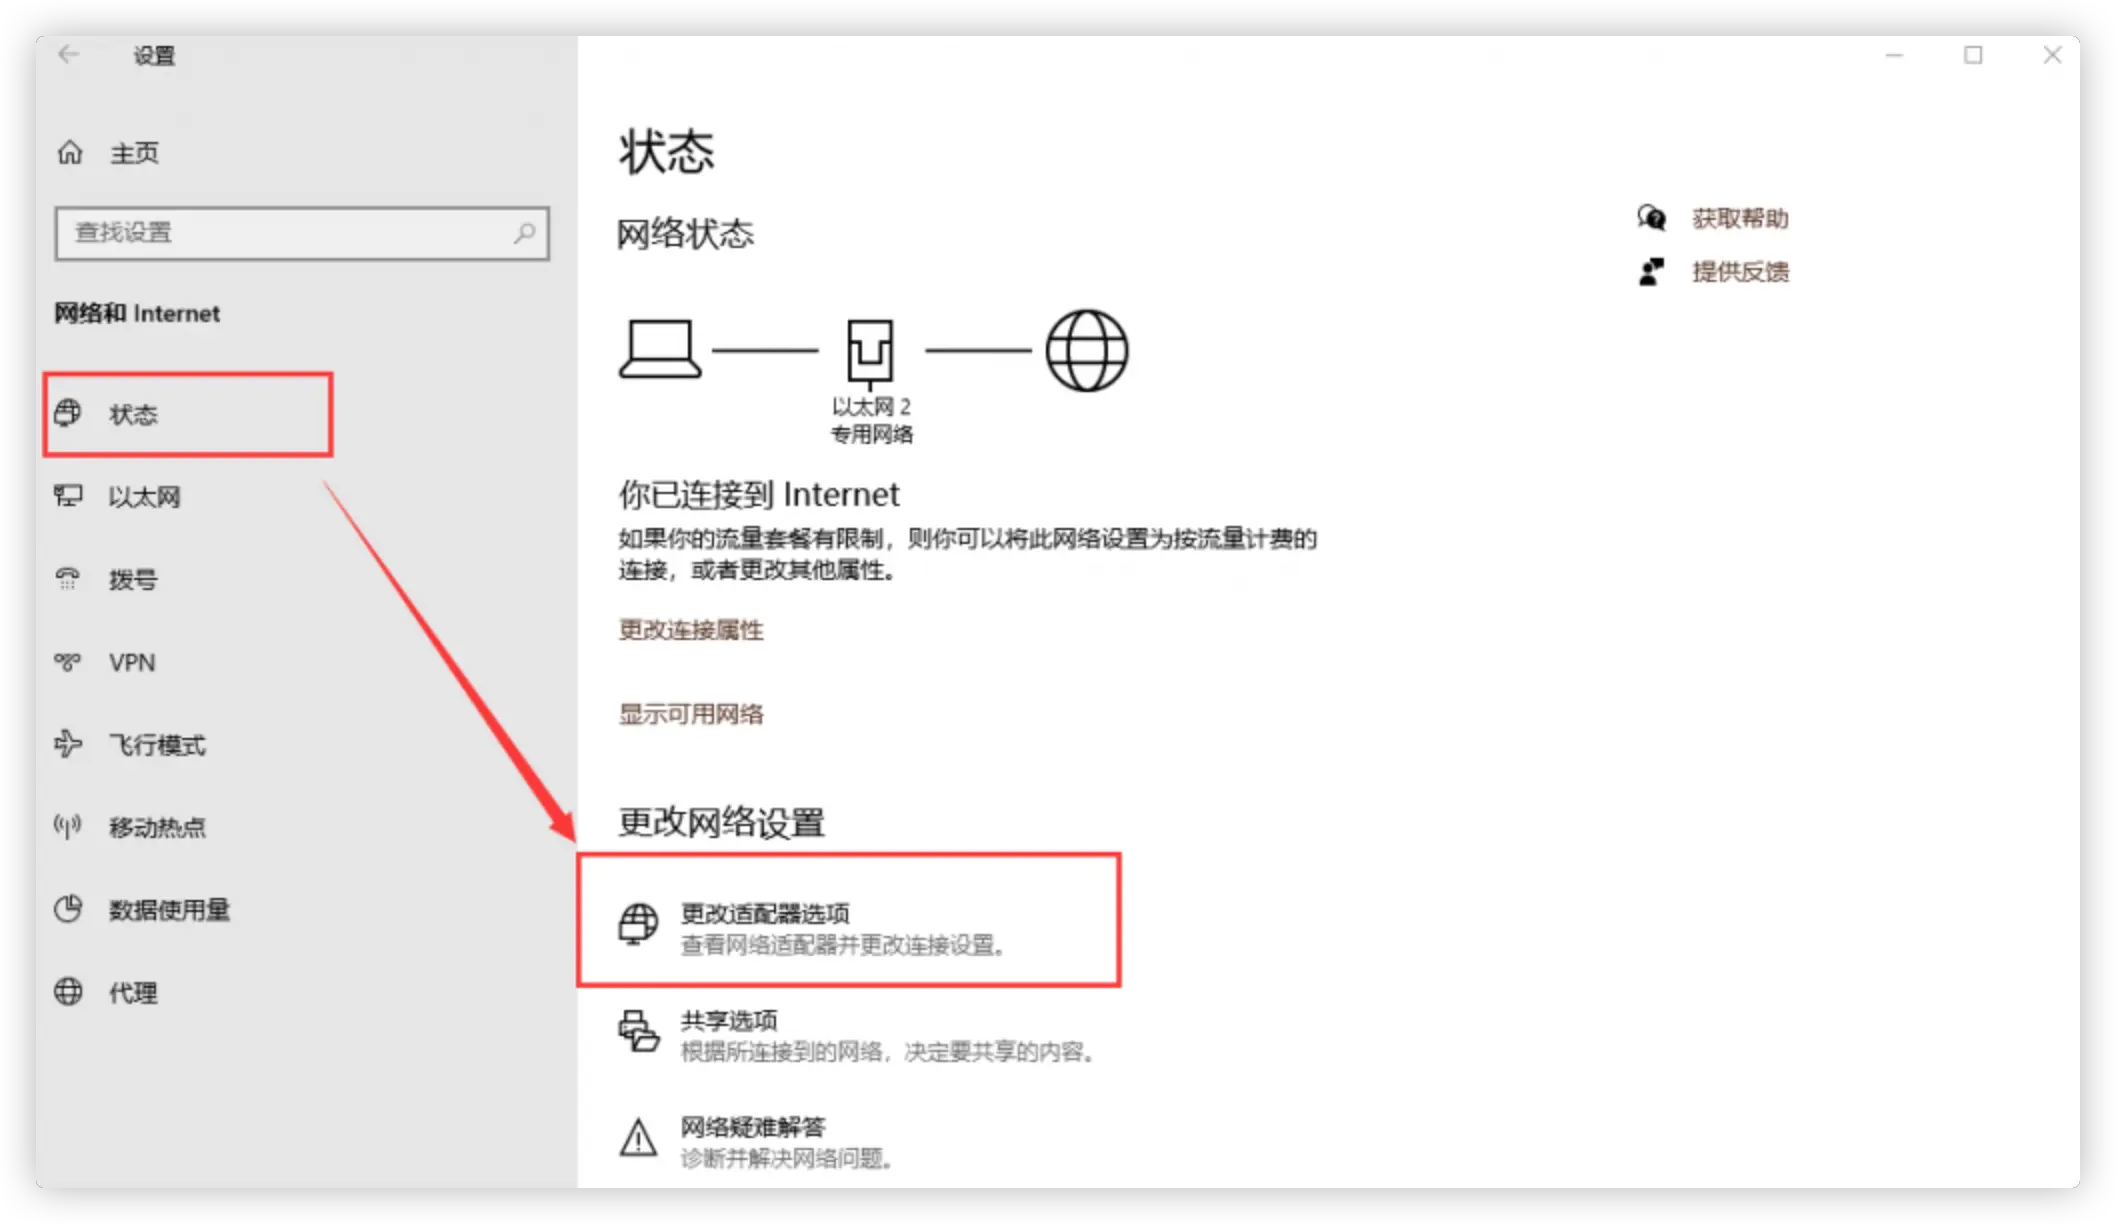
Task: Click the 以太网 2 专用网络 label
Action: [x=872, y=420]
